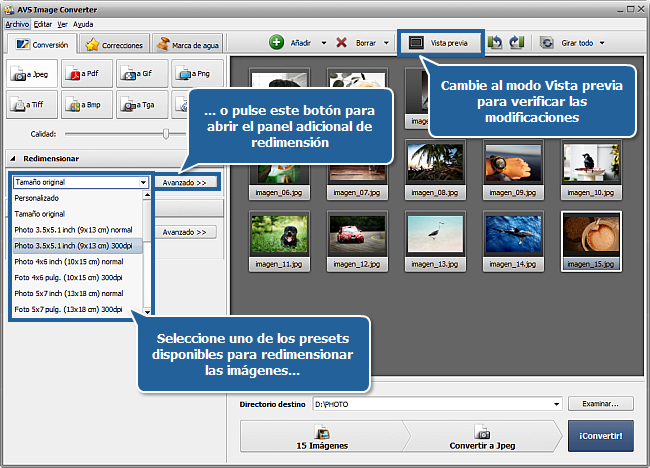
Task: Click the Calidad slider handle
Action: pos(166,133)
